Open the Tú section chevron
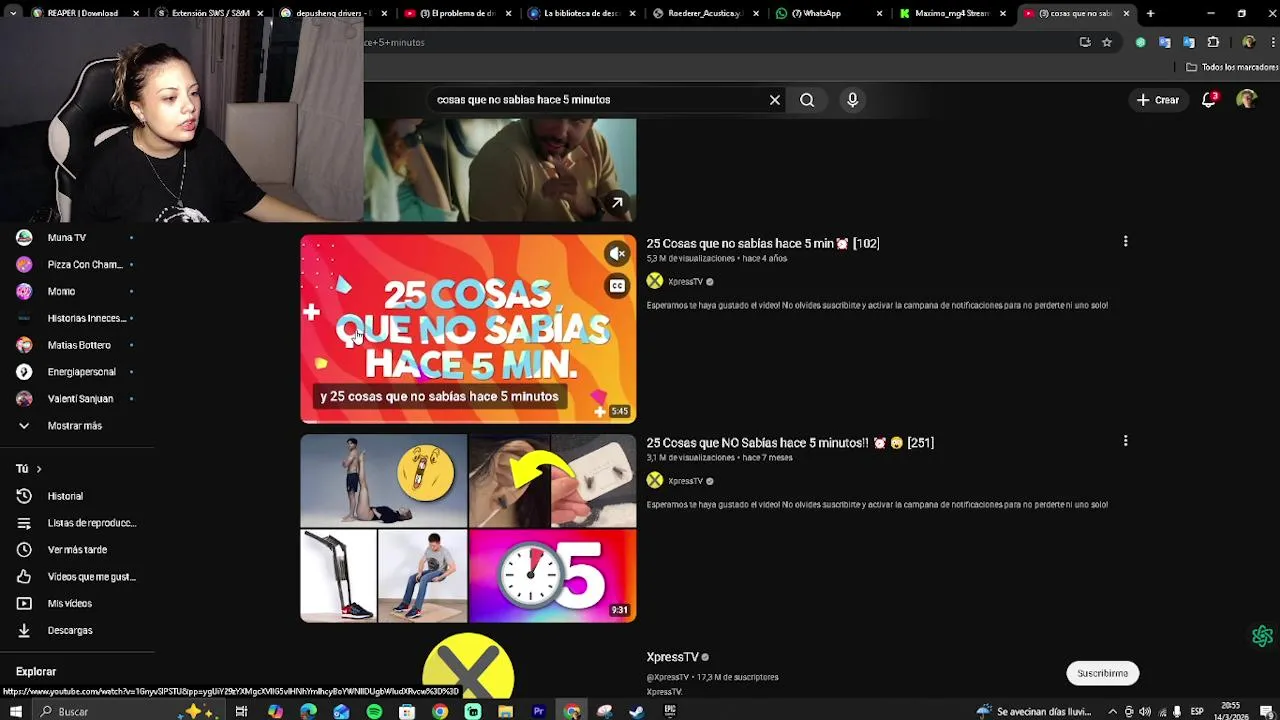Screen dimensions: 1280x720 pos(38,469)
